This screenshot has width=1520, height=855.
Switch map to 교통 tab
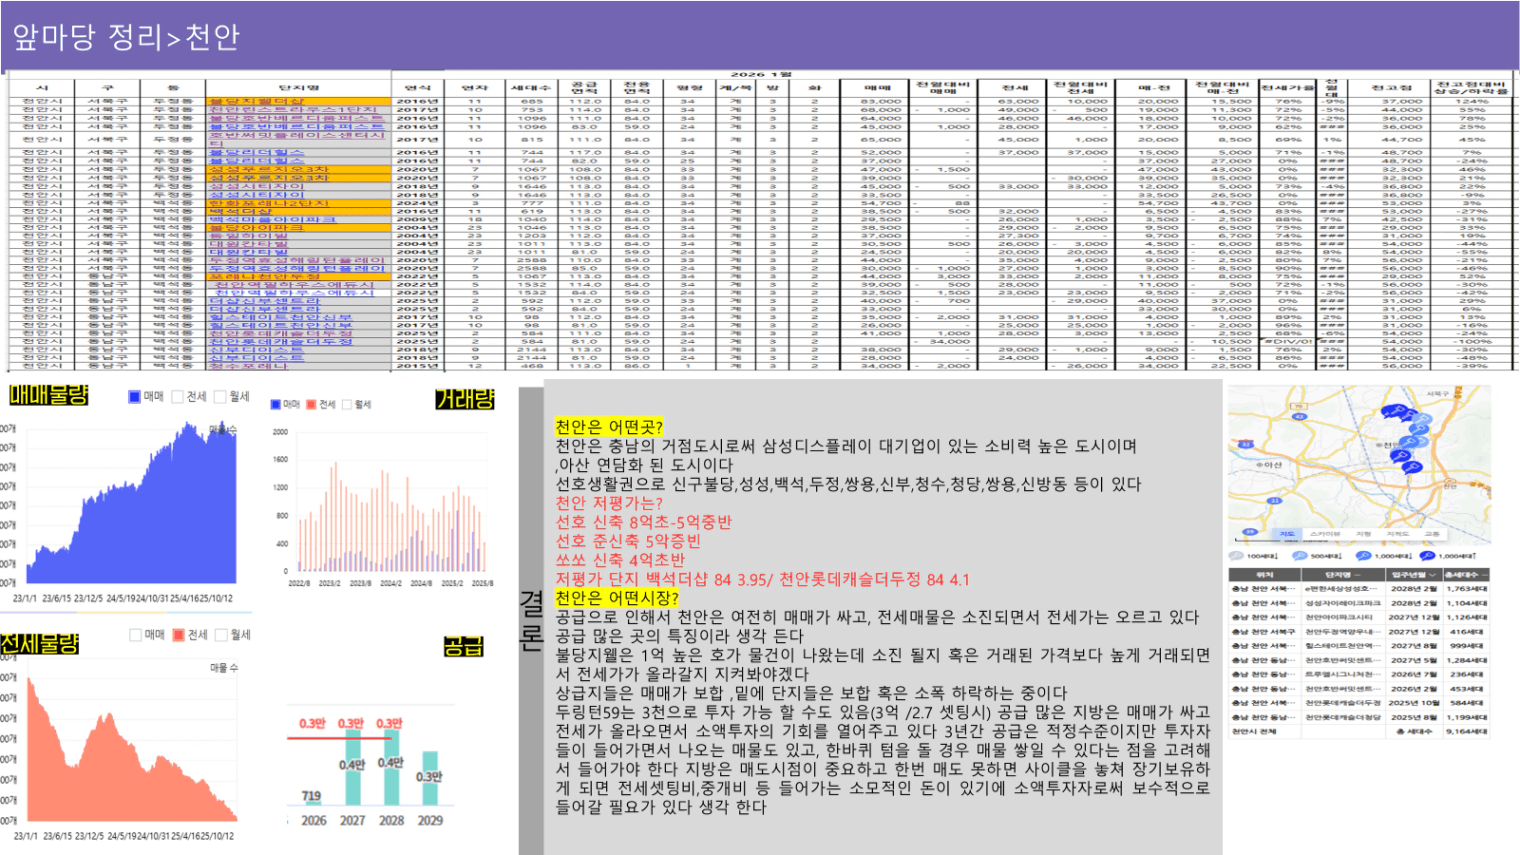click(1432, 534)
